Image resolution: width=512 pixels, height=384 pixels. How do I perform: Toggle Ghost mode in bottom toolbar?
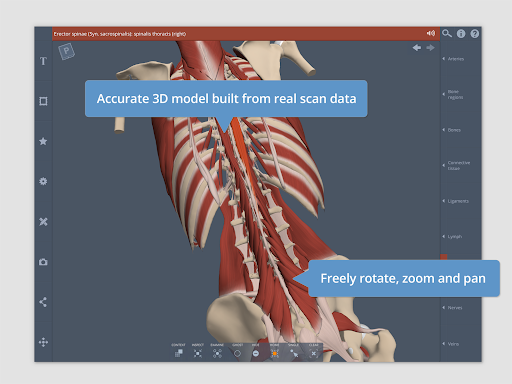[237, 351]
